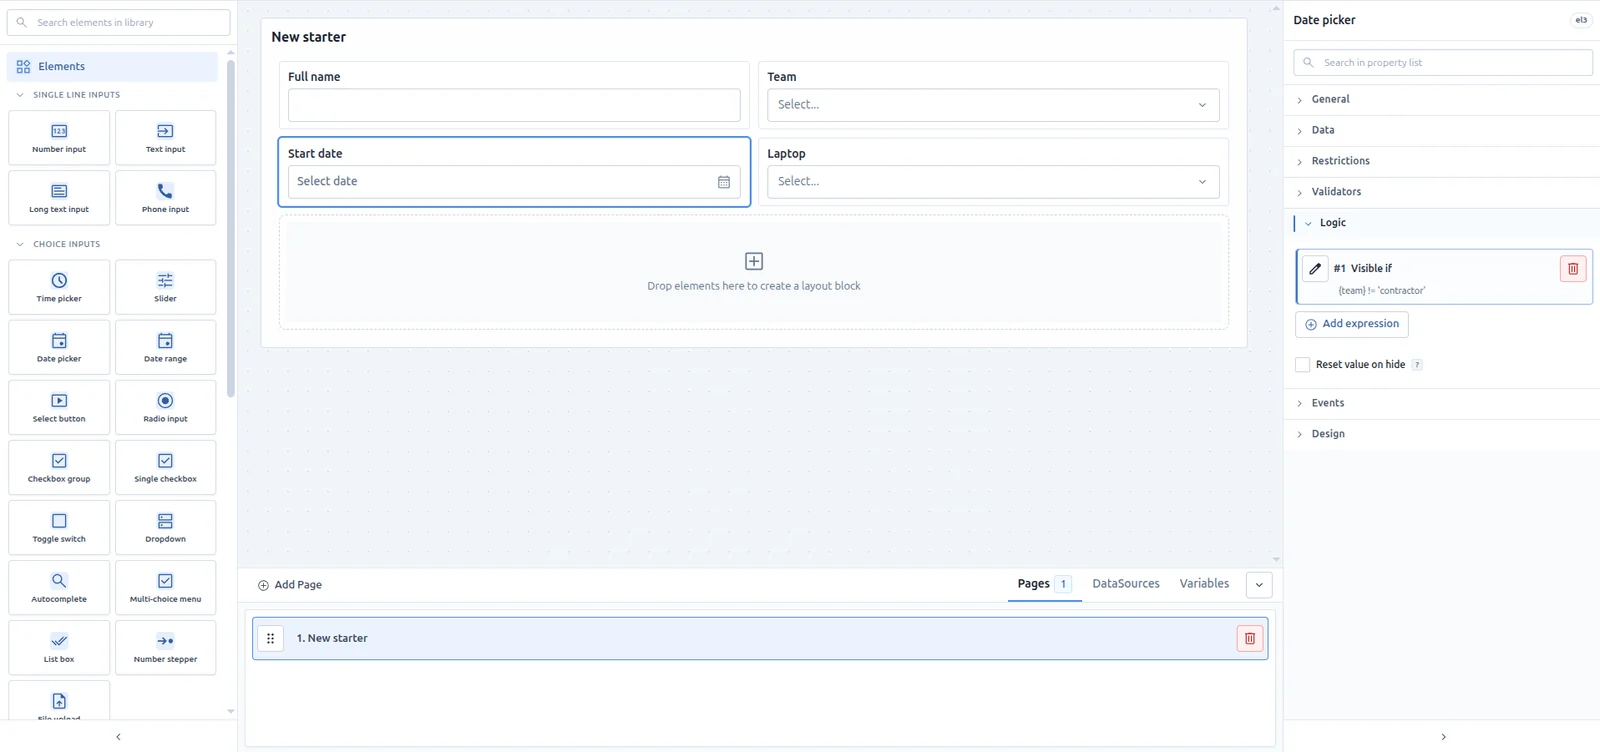The height and width of the screenshot is (752, 1600).
Task: Open the Team select dropdown
Action: tap(993, 105)
